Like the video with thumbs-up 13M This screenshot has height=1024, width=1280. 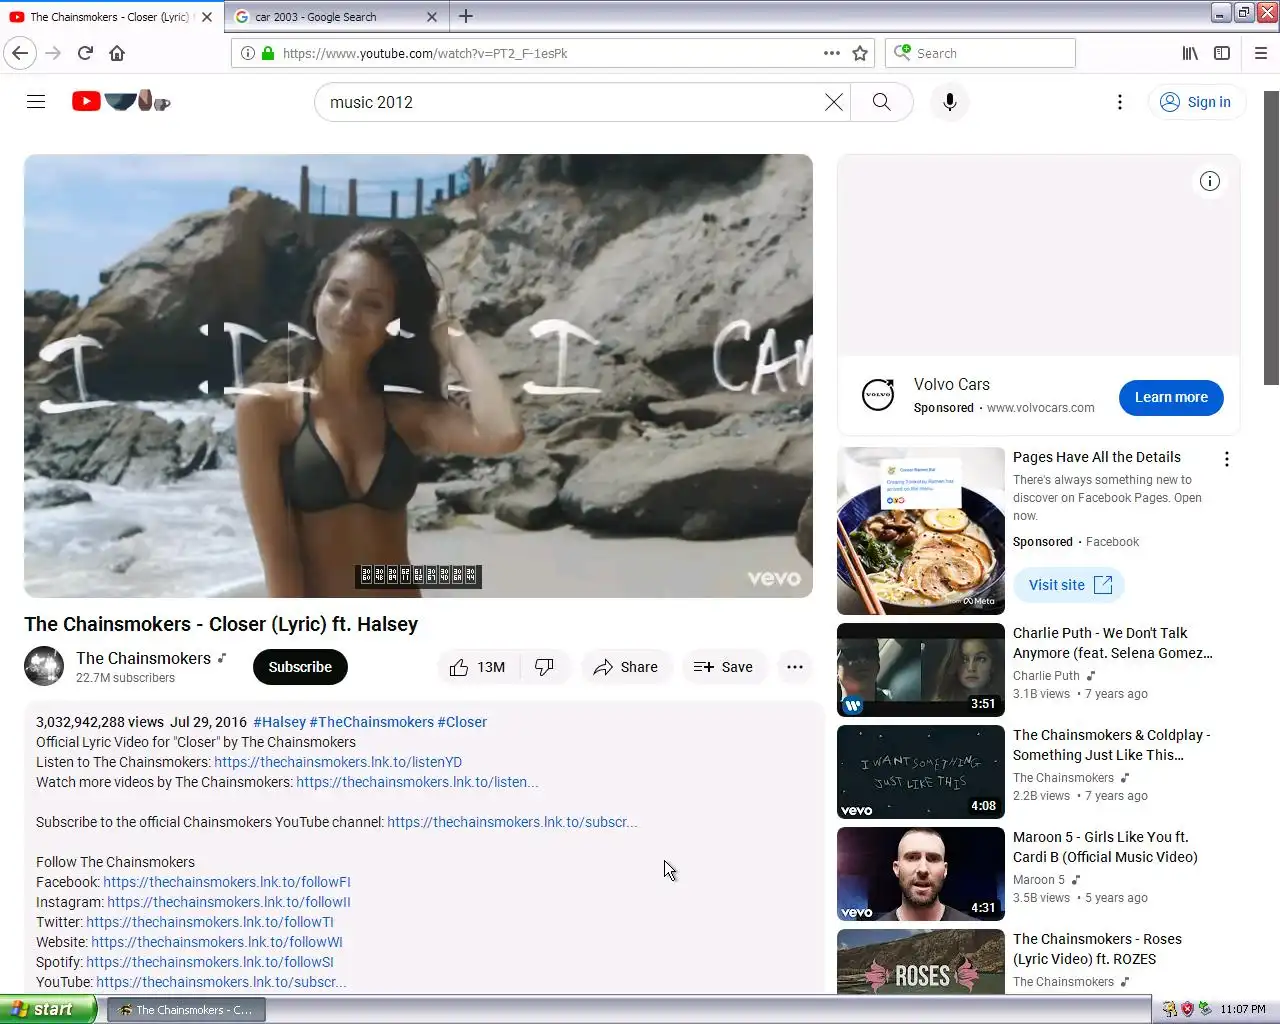click(x=478, y=667)
